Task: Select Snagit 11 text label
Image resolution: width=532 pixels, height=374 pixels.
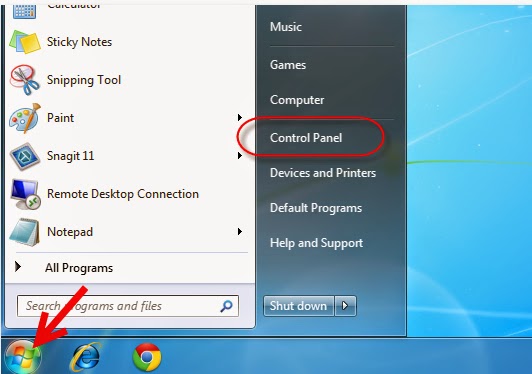Action: point(71,156)
